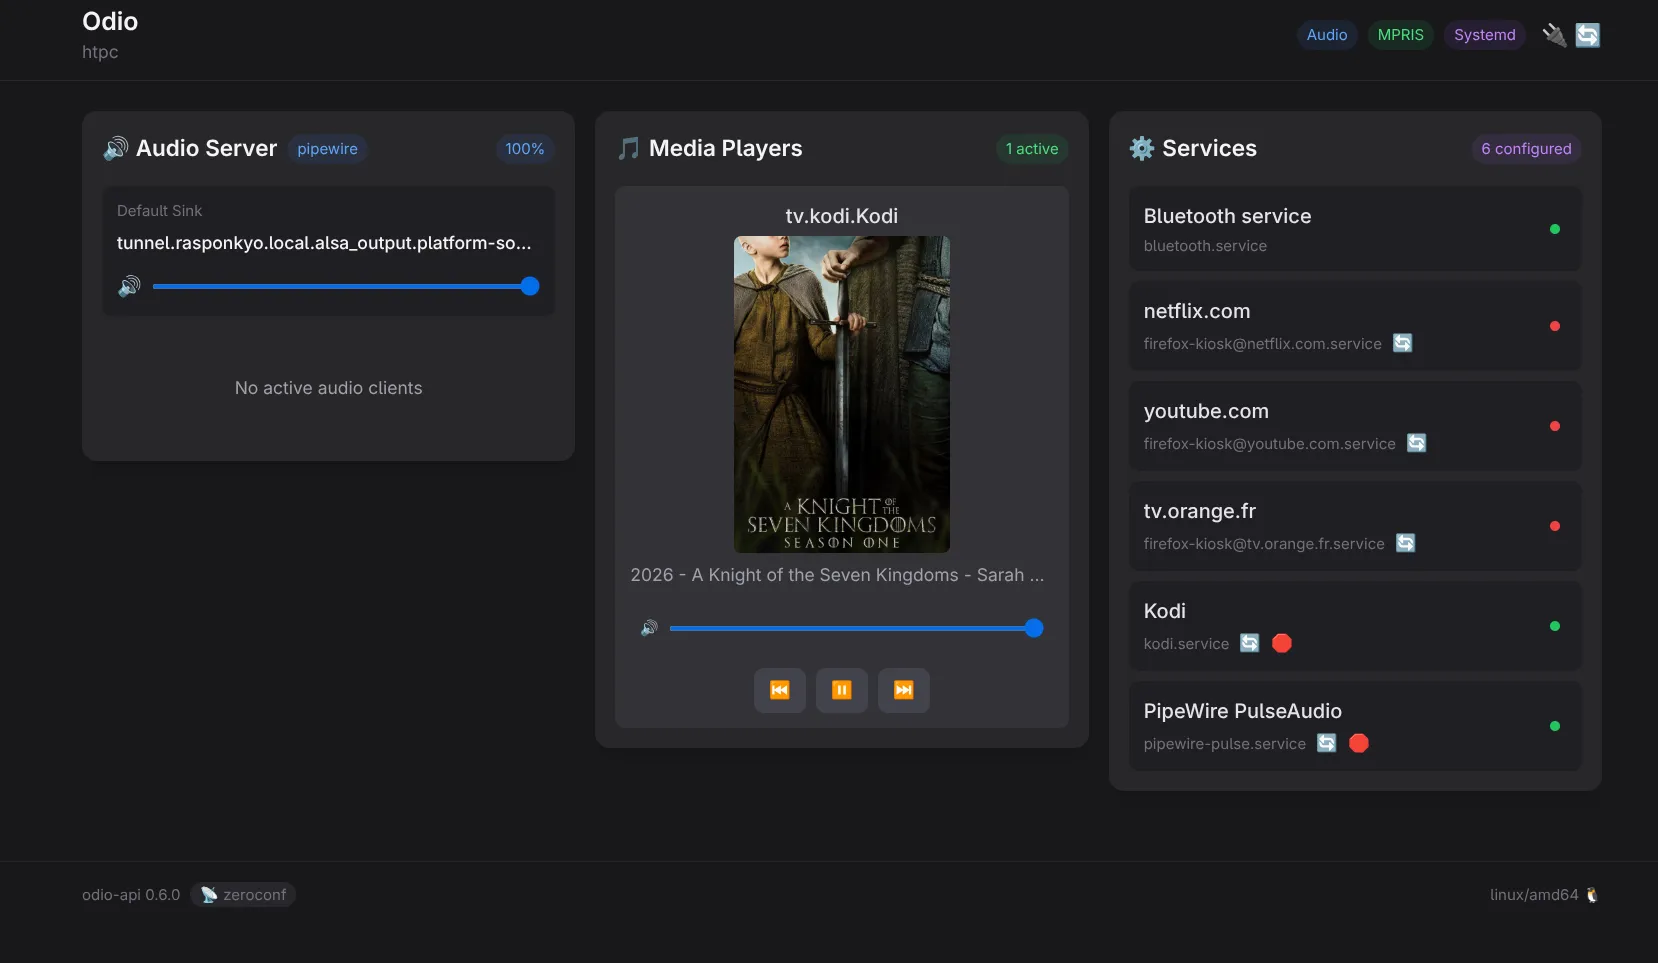Select the Systemd badge in the header

(1484, 35)
